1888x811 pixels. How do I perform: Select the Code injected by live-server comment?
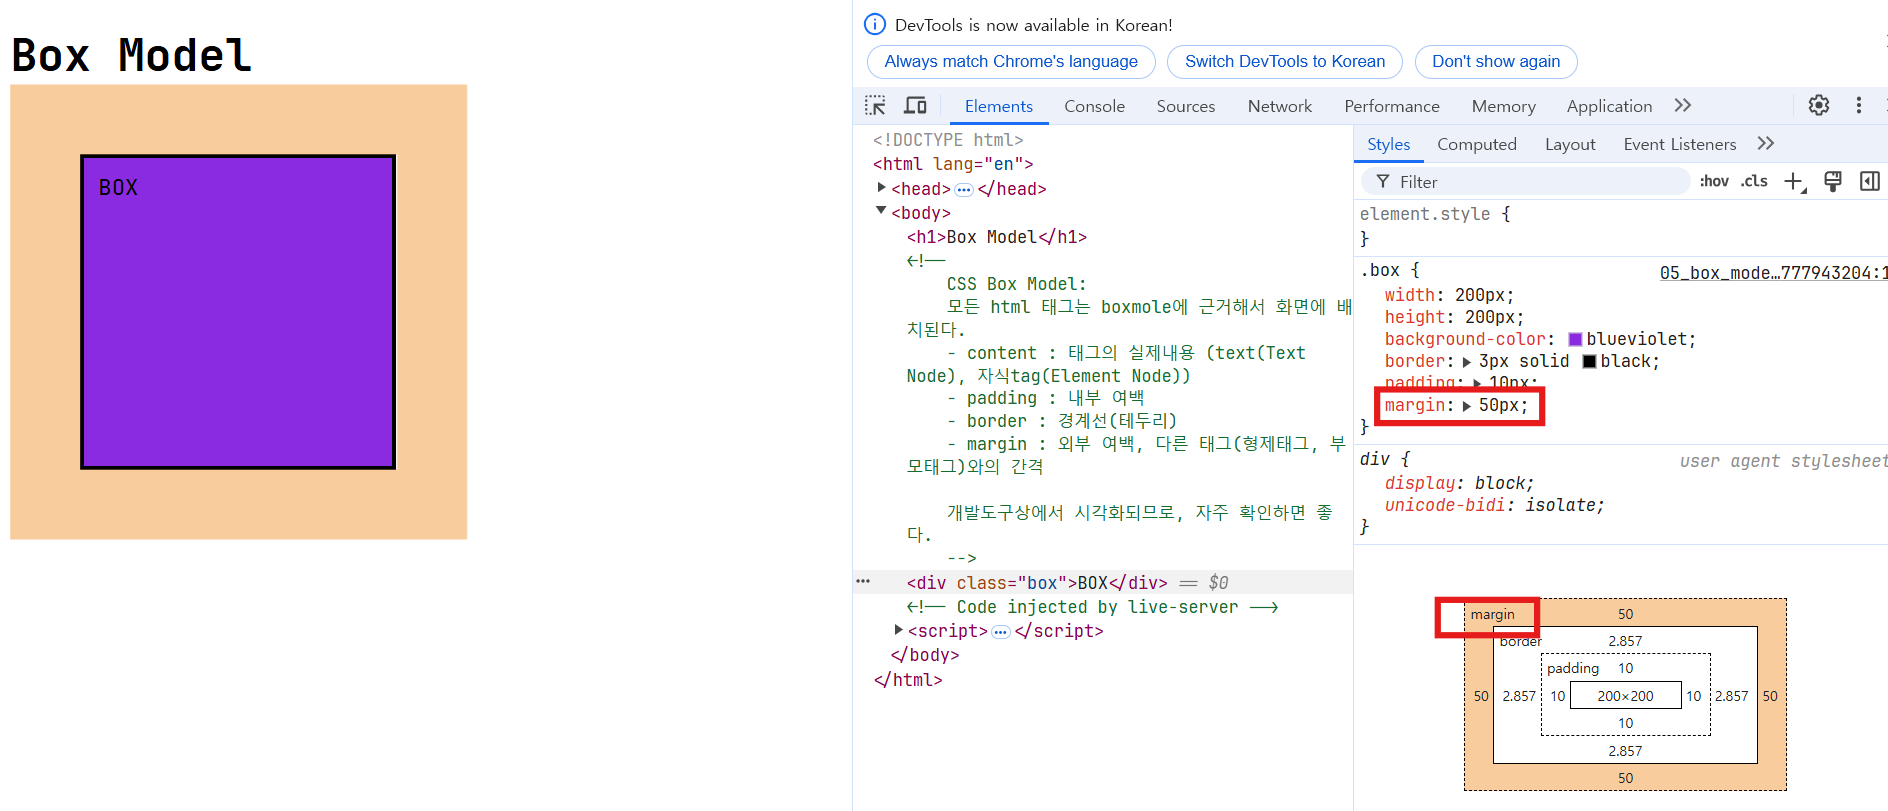point(1092,607)
